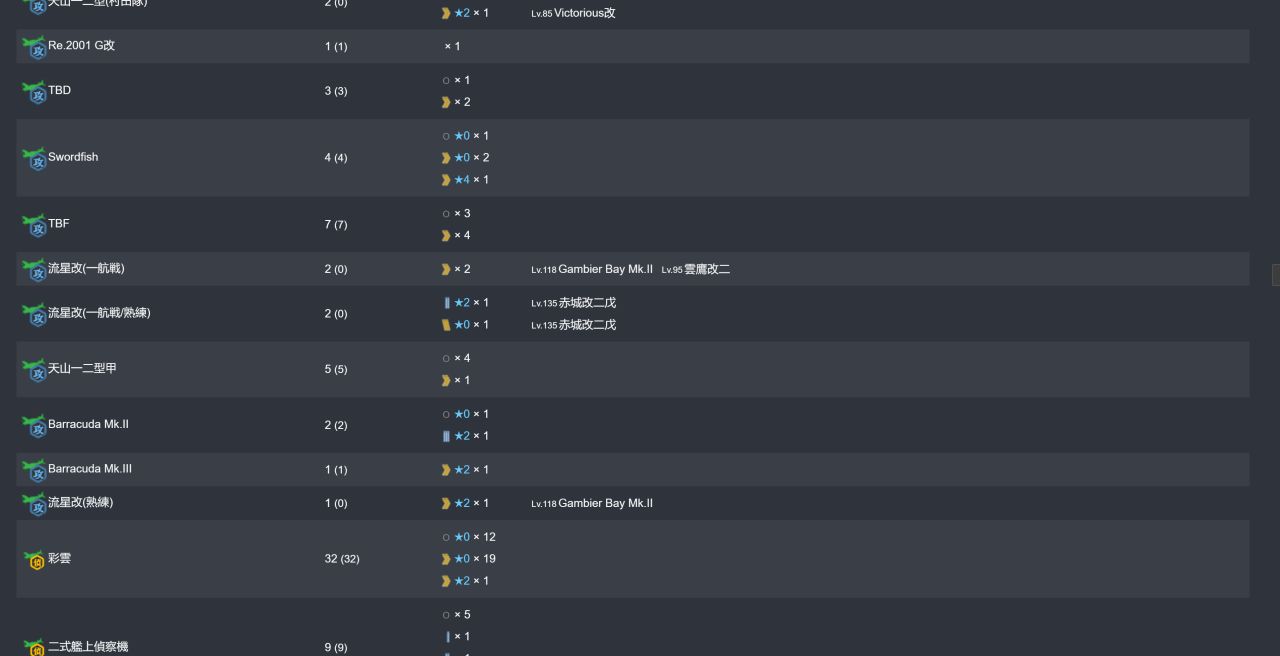This screenshot has height=656, width=1280.
Task: Click the small handle at the right edge
Action: pyautogui.click(x=1276, y=275)
